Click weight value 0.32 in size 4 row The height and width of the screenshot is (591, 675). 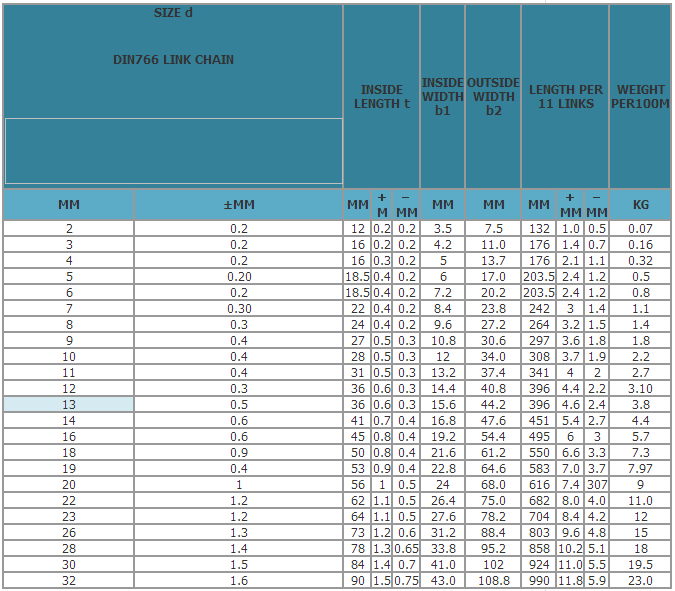640,260
